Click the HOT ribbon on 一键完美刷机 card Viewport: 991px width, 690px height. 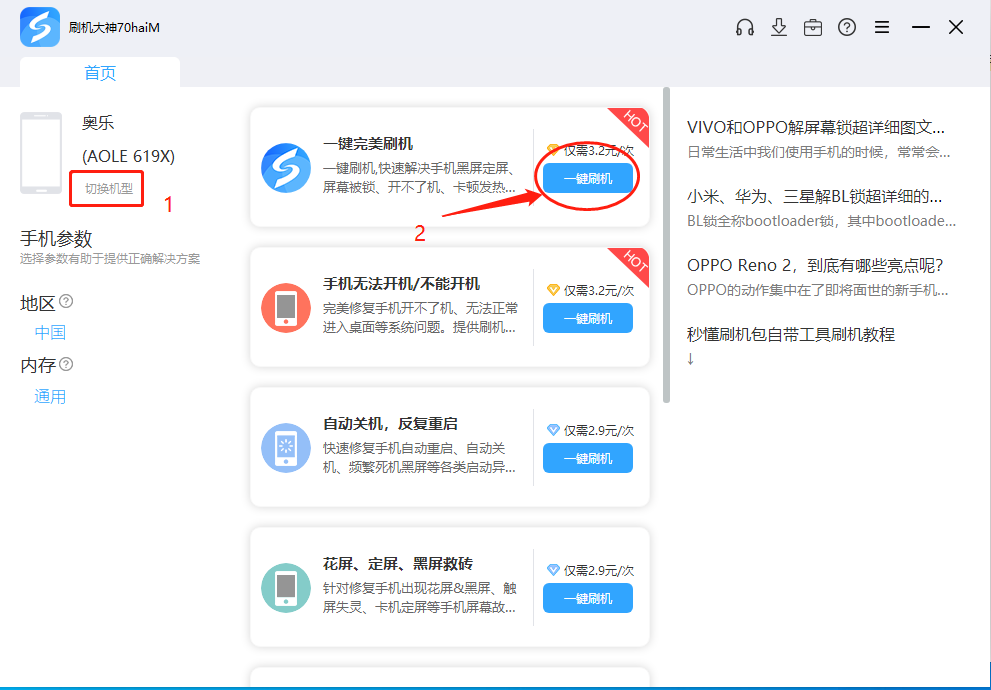[x=633, y=124]
